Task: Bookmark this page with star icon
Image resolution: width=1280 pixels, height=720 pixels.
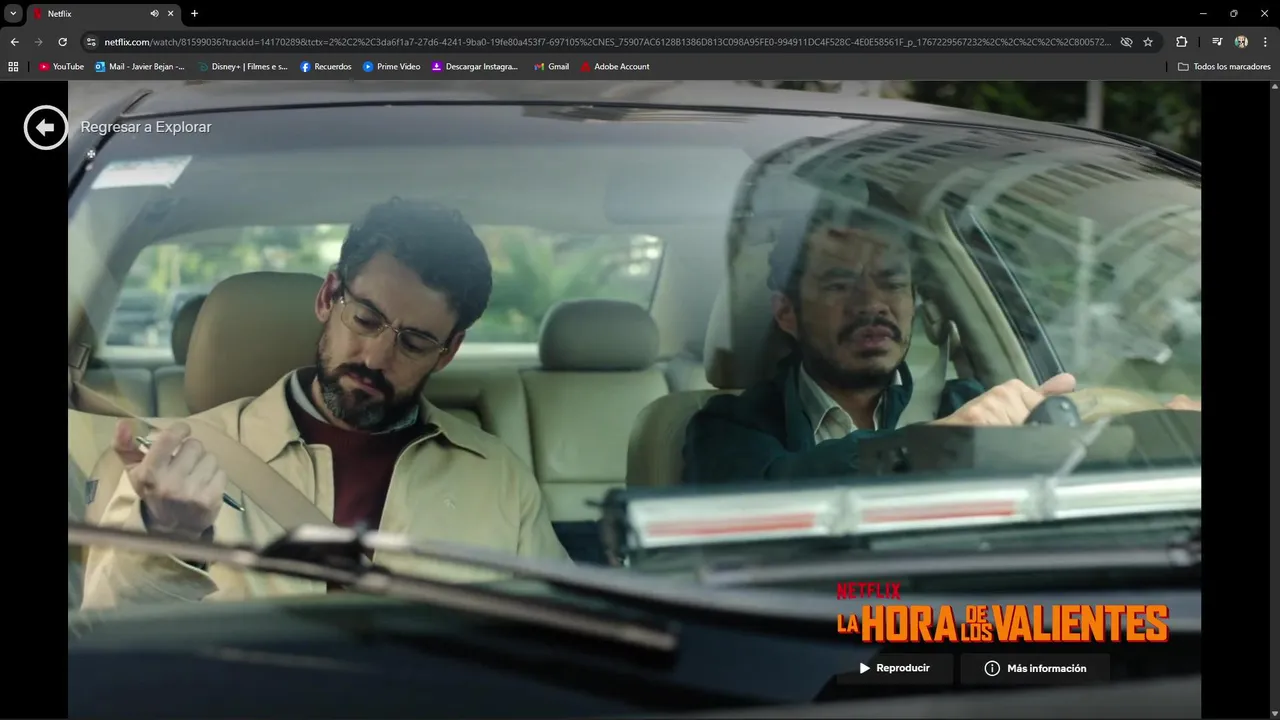Action: click(x=1148, y=42)
